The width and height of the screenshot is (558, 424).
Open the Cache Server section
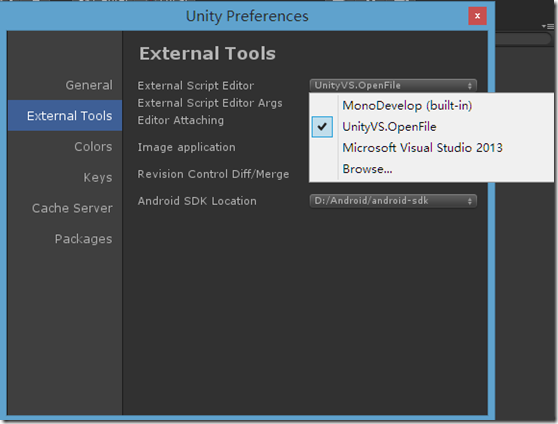click(72, 208)
